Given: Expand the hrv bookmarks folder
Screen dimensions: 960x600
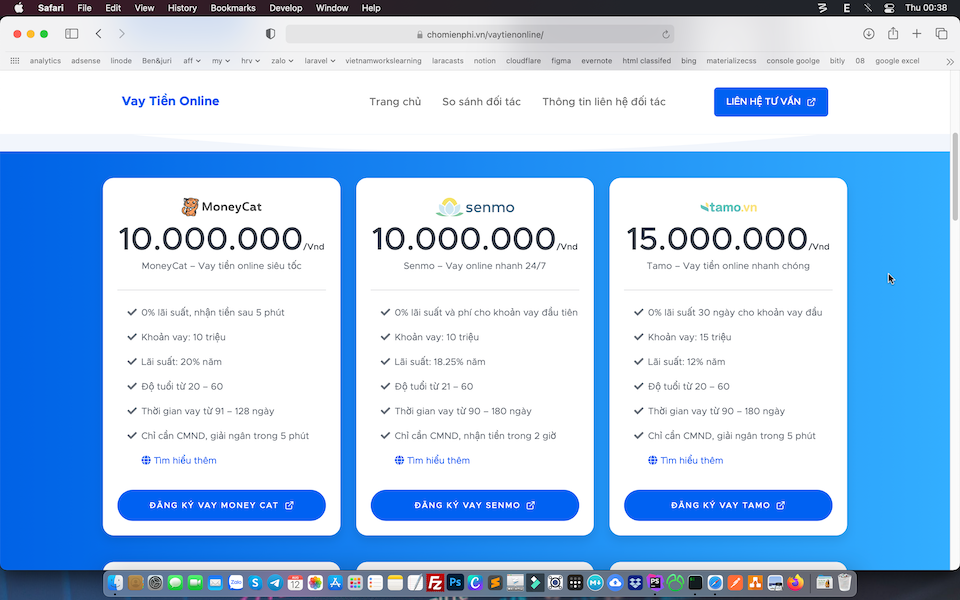Looking at the screenshot, I should pos(250,61).
